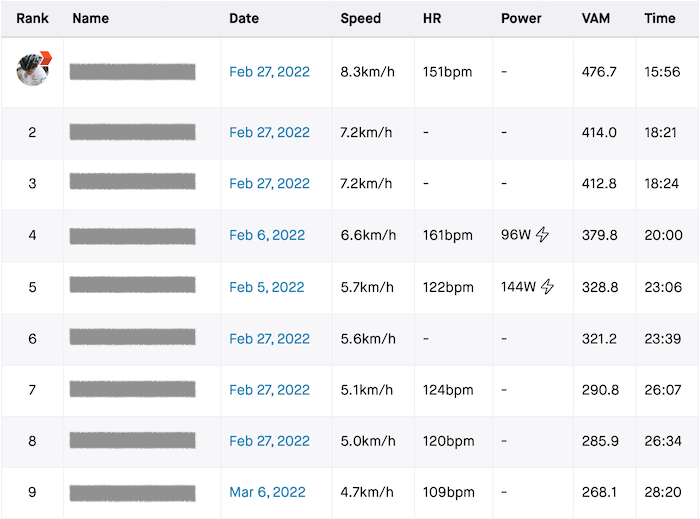Open rank 8 activity date link
Image resolution: width=700 pixels, height=519 pixels.
[269, 441]
